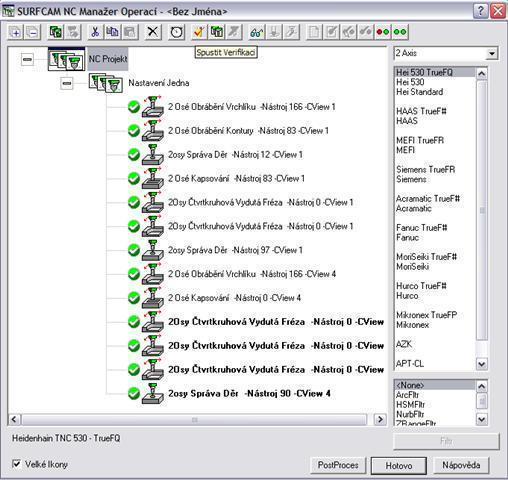
Task: Open the 2 Axis dropdown
Action: pyautogui.click(x=492, y=54)
